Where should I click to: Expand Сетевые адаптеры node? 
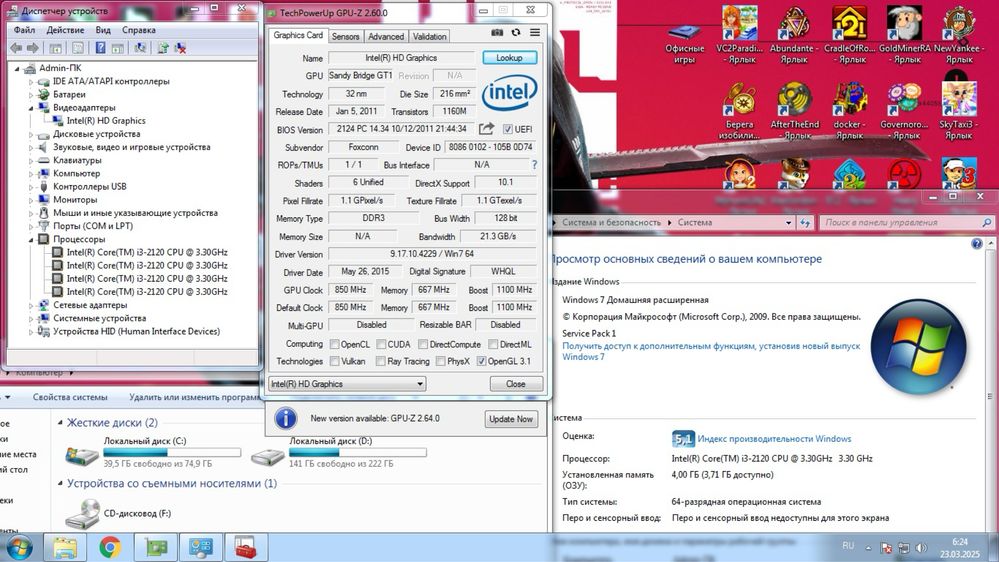(31, 305)
